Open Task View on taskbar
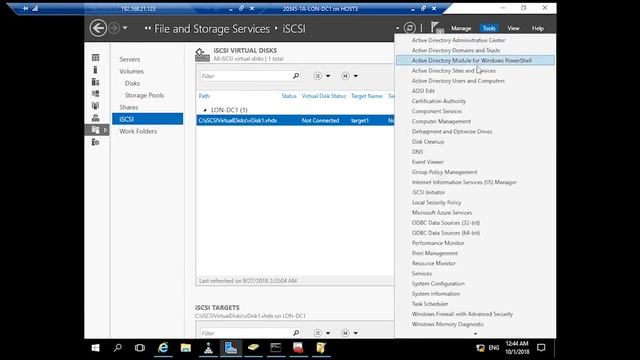This screenshot has width=640, height=360. (x=140, y=348)
